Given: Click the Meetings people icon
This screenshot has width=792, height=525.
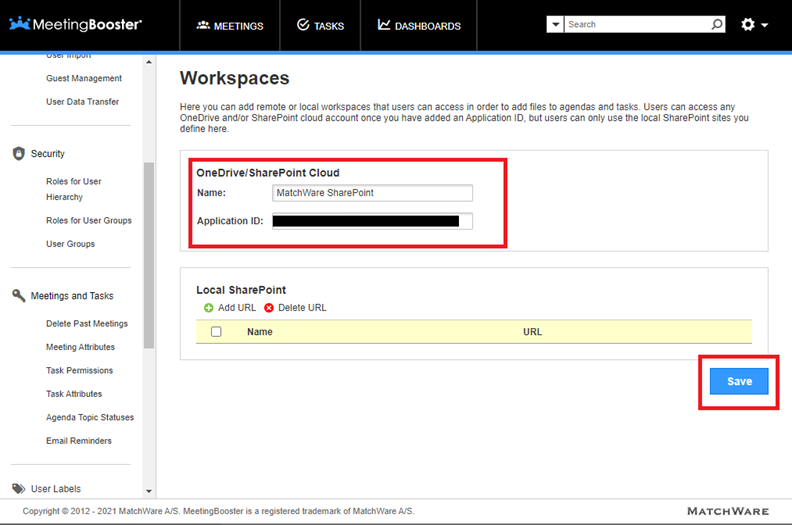Looking at the screenshot, I should click(x=203, y=25).
